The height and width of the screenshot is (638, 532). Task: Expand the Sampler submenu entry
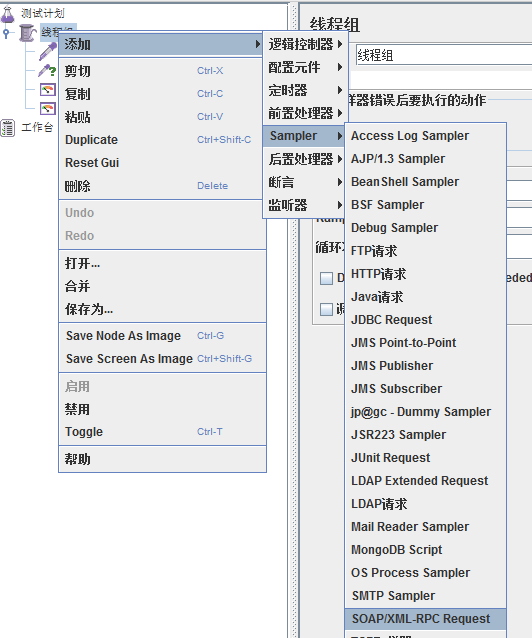305,136
